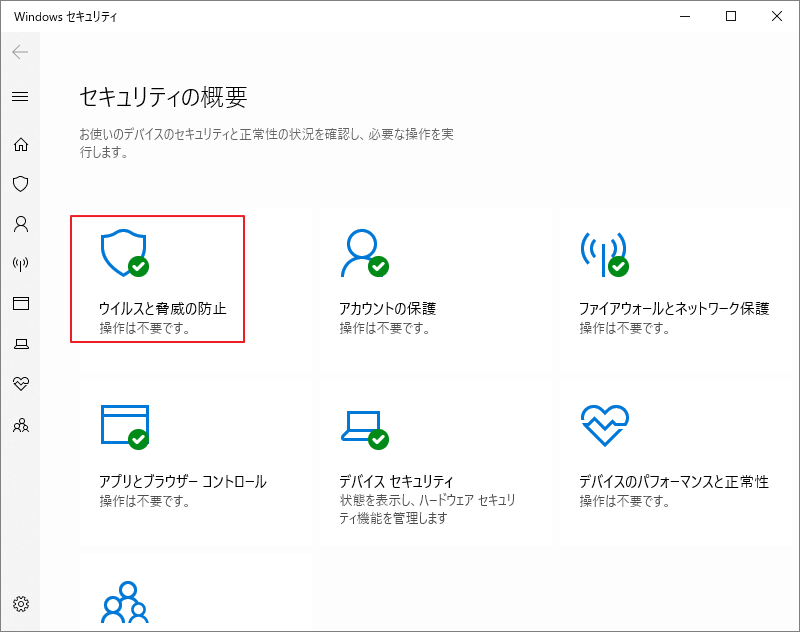Screen dimensions: 800x632
Task: Select the Device performance heart icon in sidebar
Action: coord(20,384)
